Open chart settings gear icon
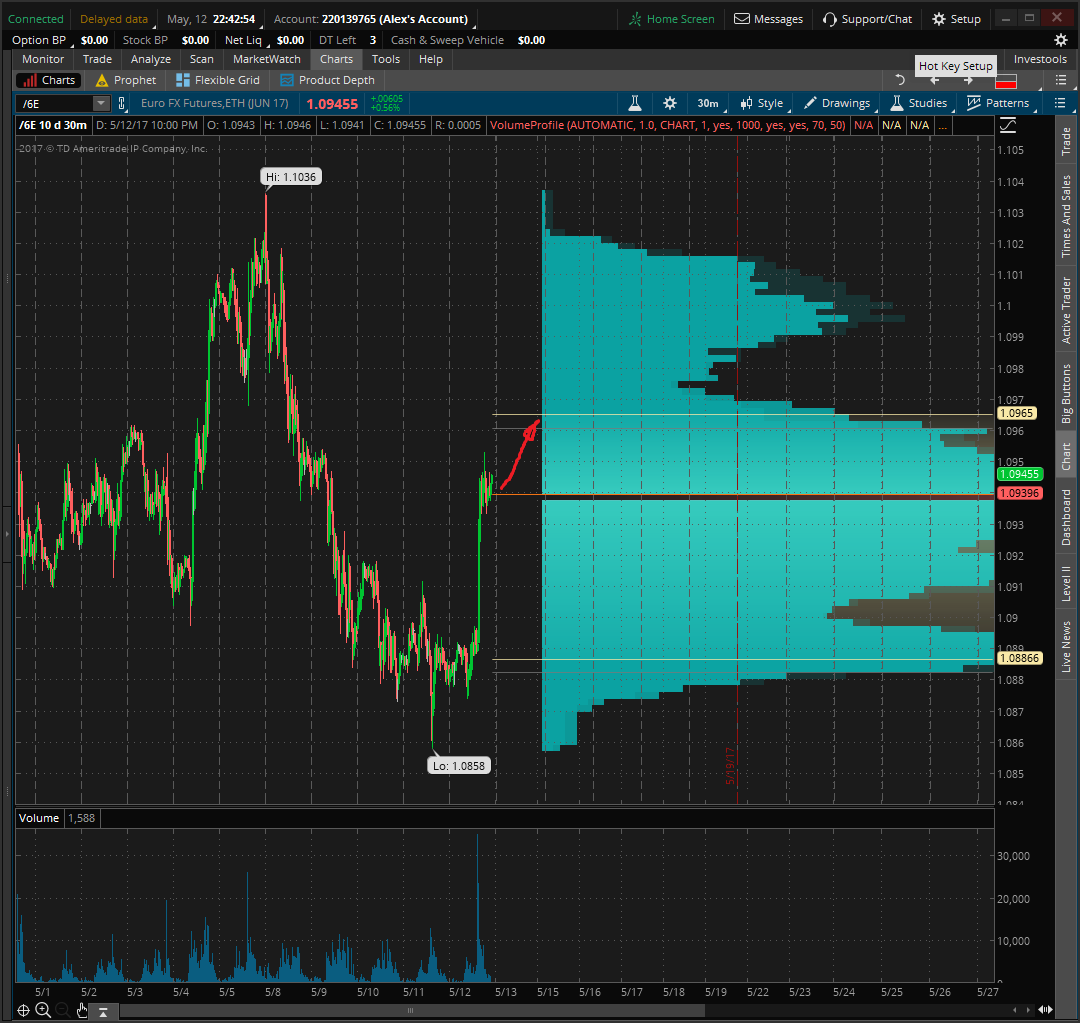The height and width of the screenshot is (1023, 1080). pyautogui.click(x=669, y=103)
